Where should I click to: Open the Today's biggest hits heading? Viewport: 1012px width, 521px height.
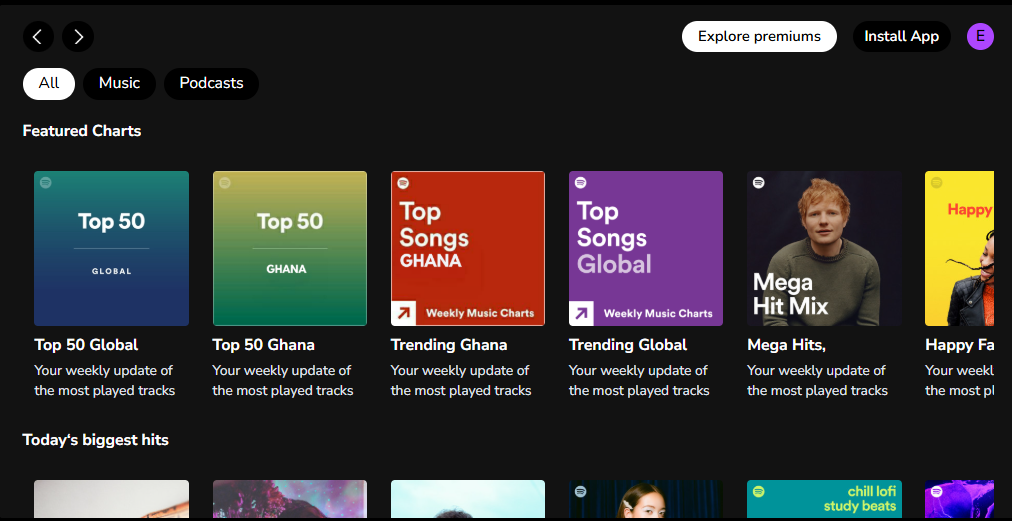[x=96, y=440]
